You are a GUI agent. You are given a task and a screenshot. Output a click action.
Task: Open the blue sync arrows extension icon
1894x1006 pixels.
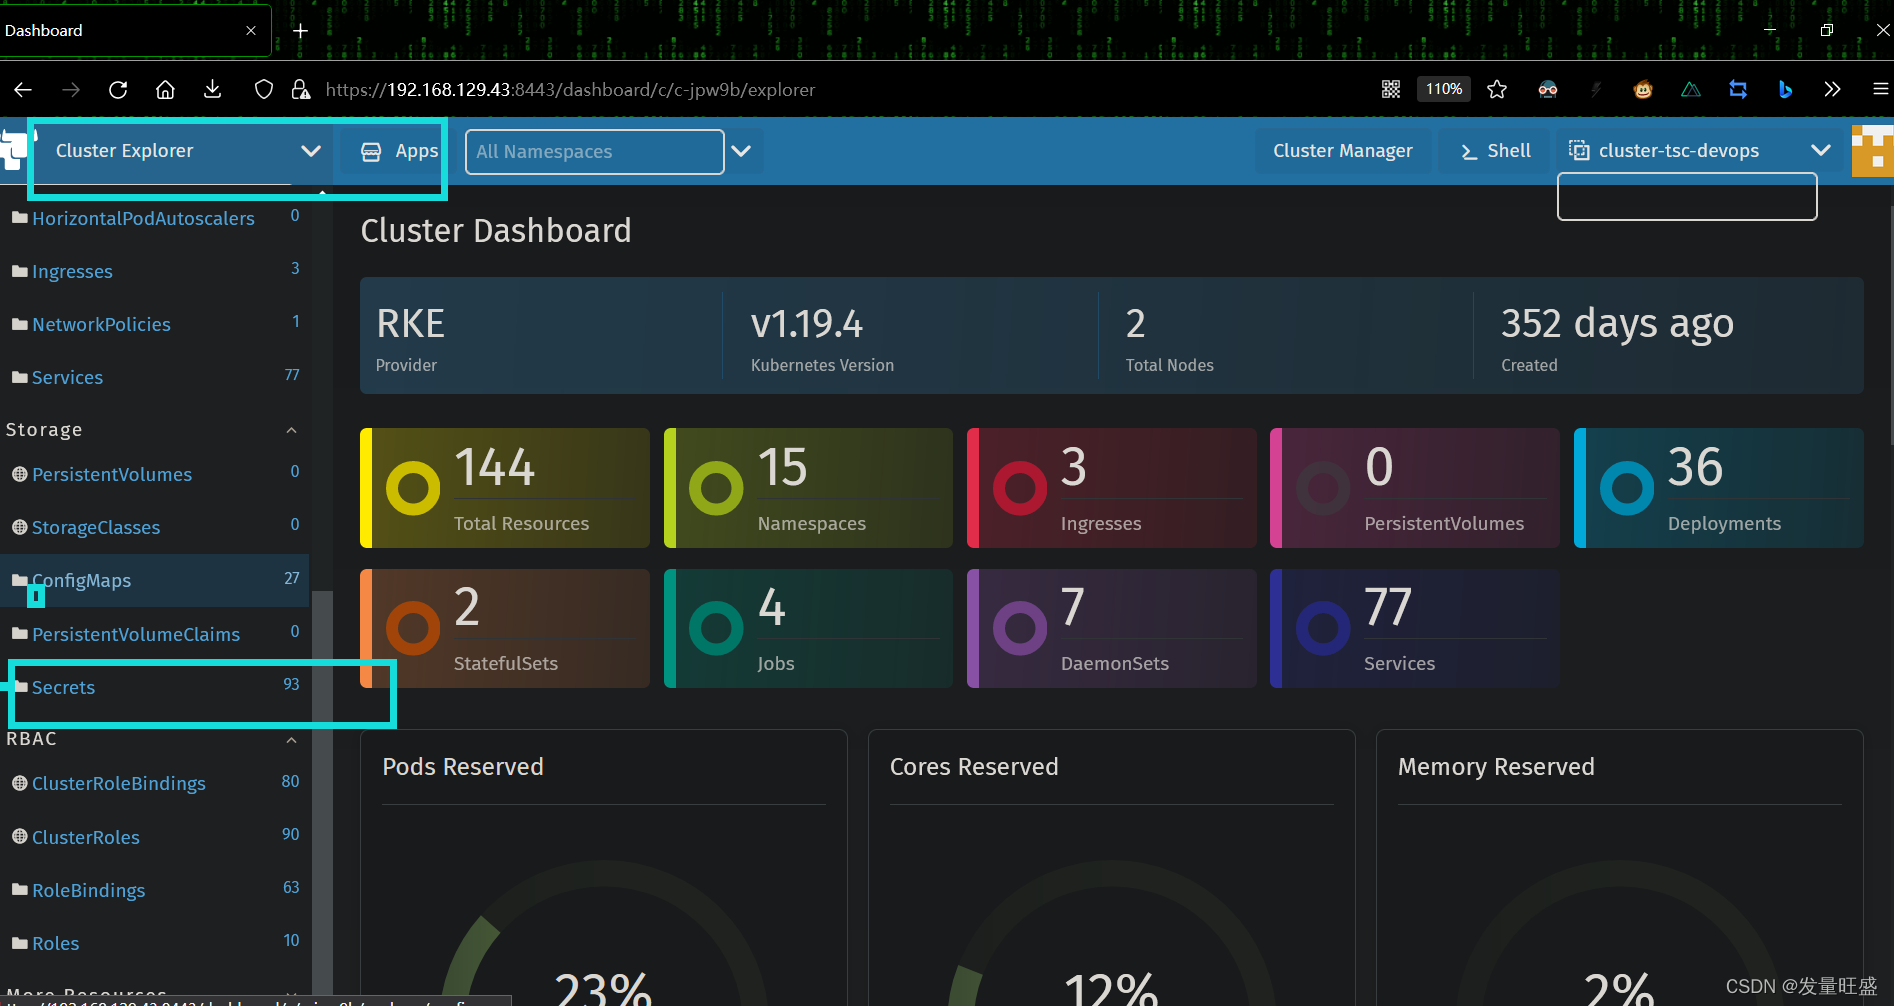[1738, 90]
